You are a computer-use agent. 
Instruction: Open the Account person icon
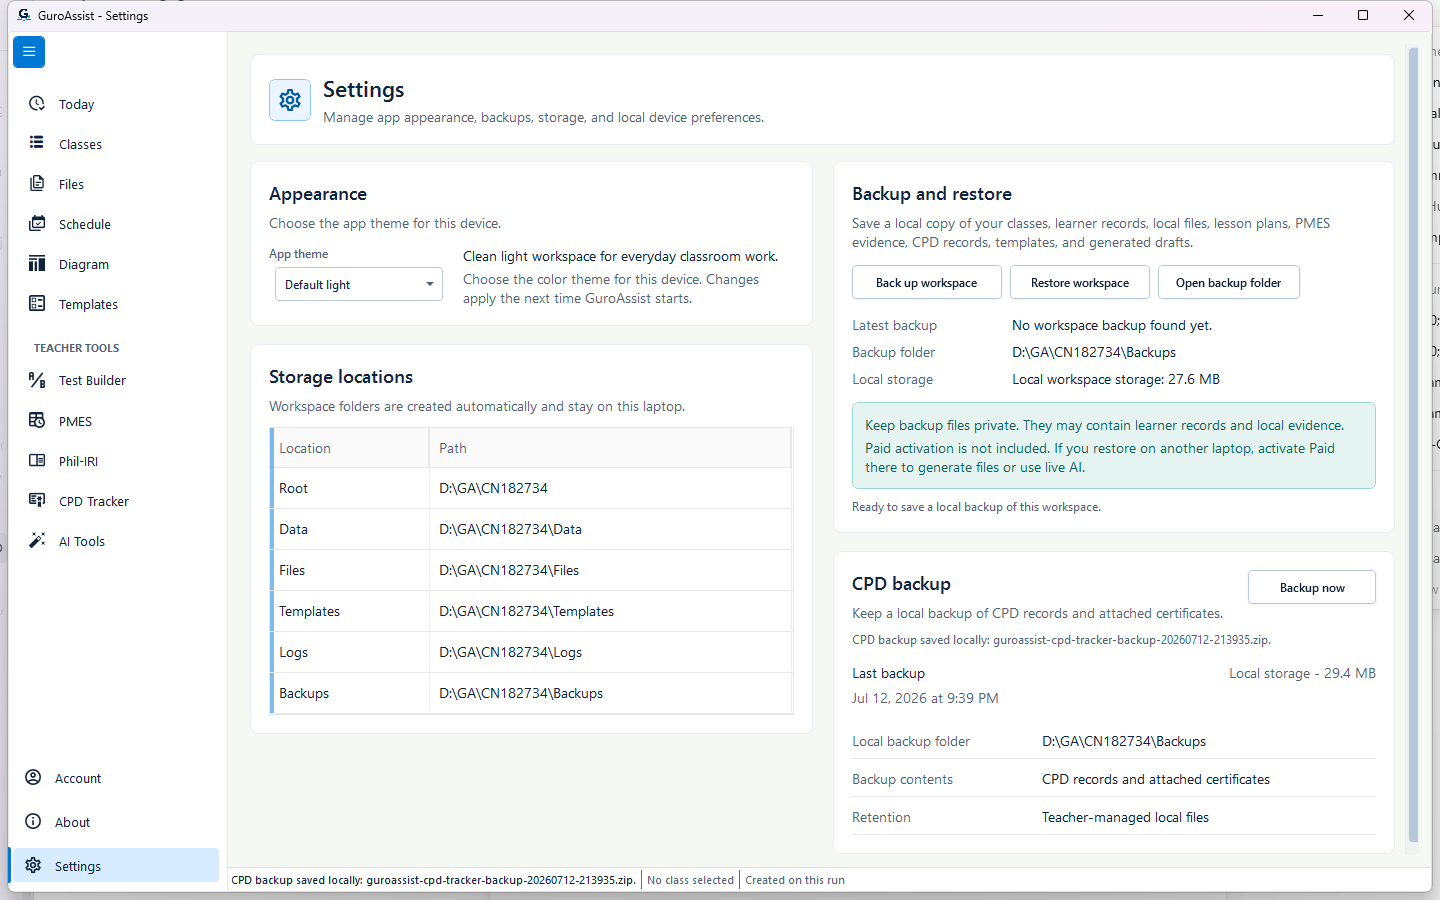(33, 777)
